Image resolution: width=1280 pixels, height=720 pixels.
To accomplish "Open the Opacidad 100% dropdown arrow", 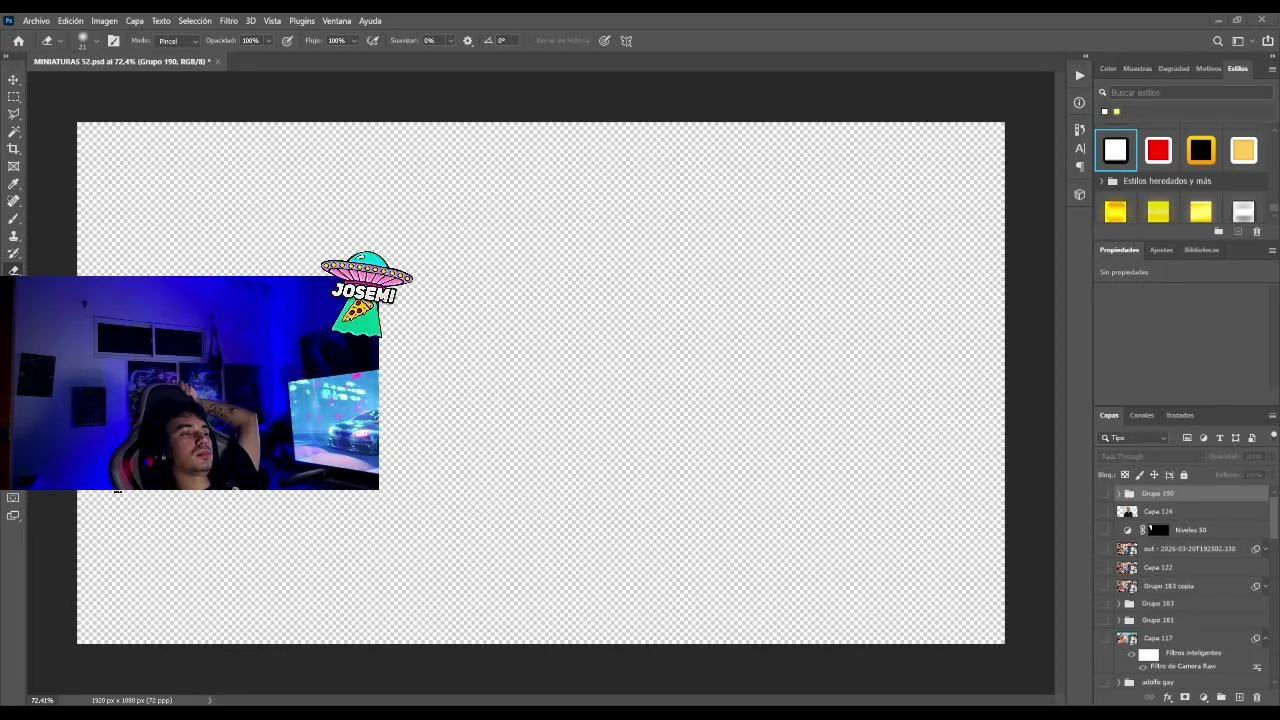I will (267, 41).
